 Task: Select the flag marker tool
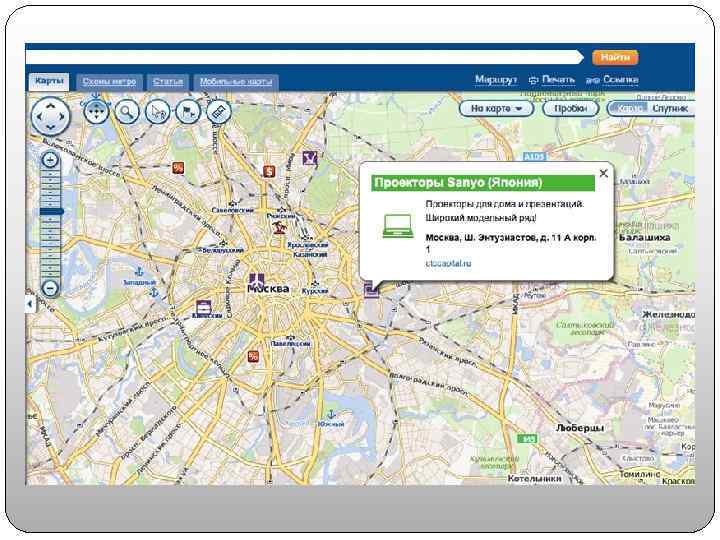pos(188,112)
